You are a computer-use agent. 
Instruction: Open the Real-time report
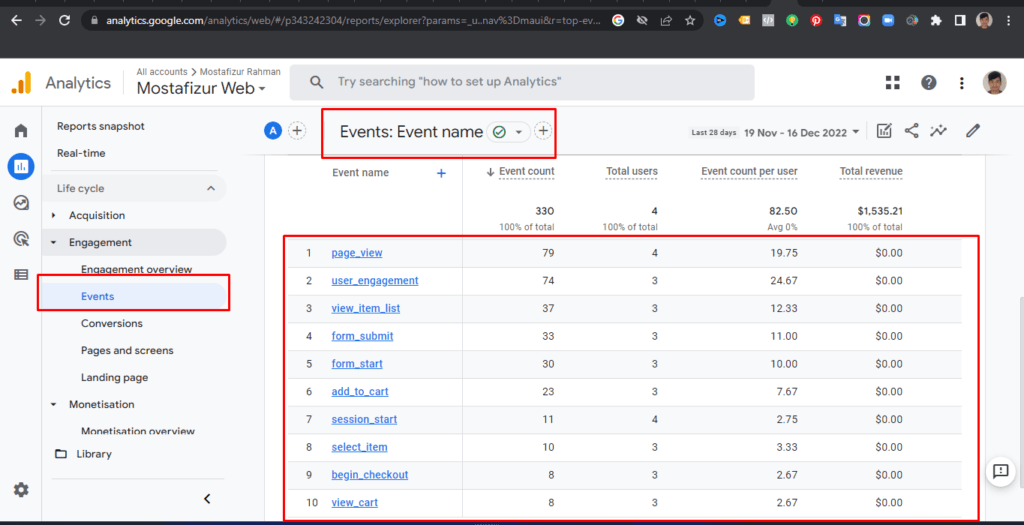coord(81,153)
